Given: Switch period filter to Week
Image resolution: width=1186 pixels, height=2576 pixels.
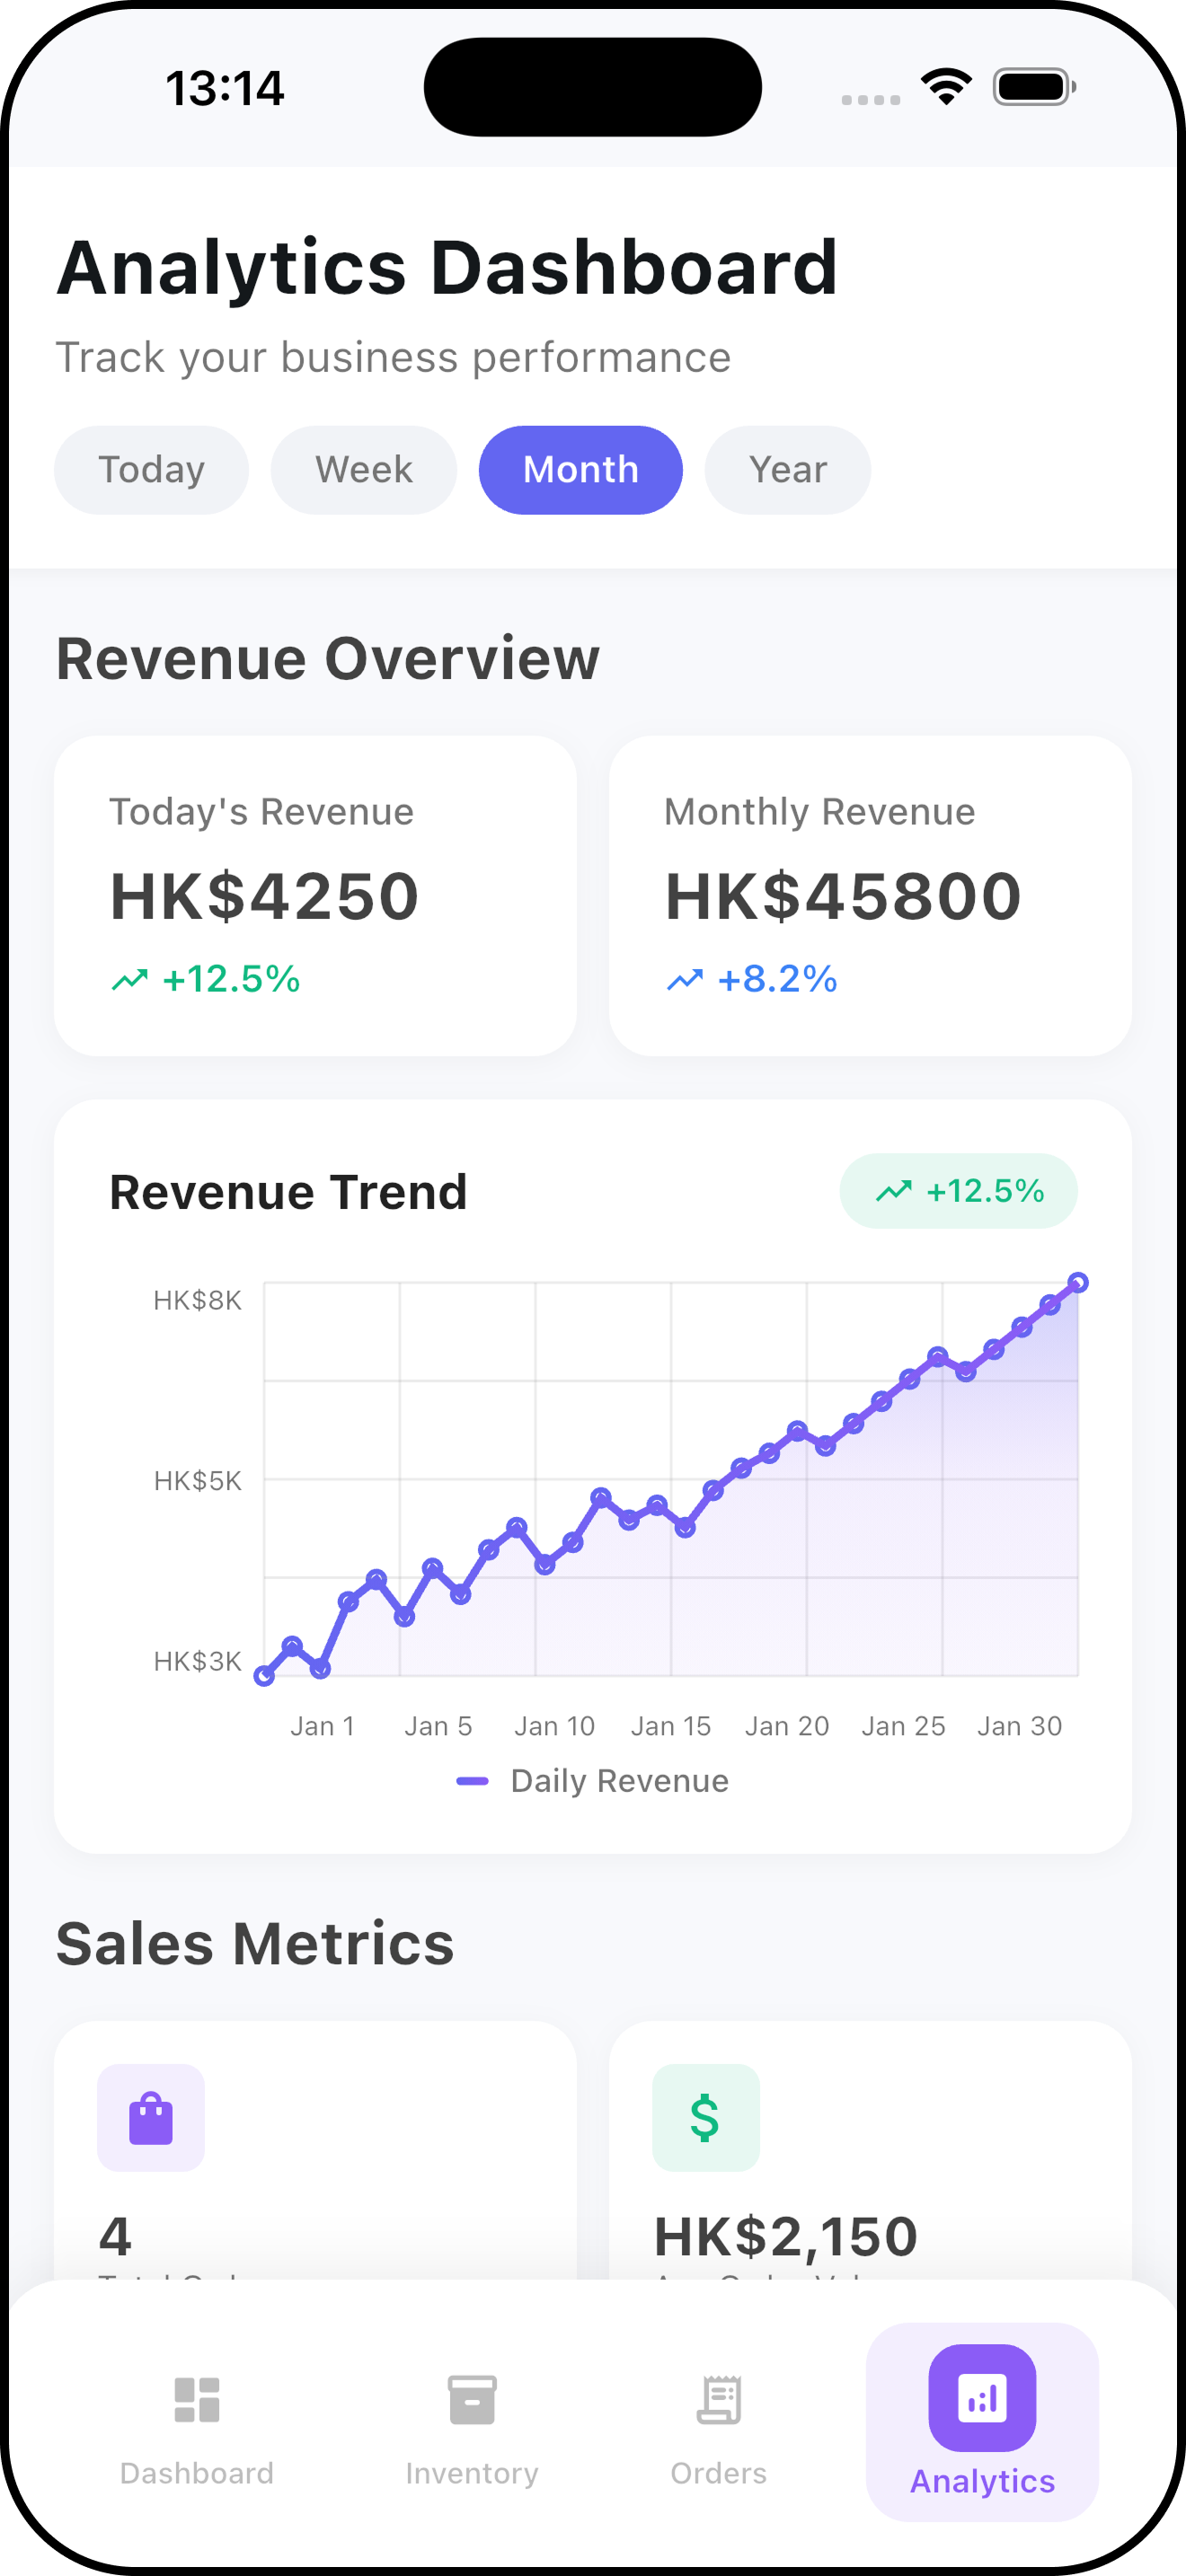Looking at the screenshot, I should pos(364,470).
